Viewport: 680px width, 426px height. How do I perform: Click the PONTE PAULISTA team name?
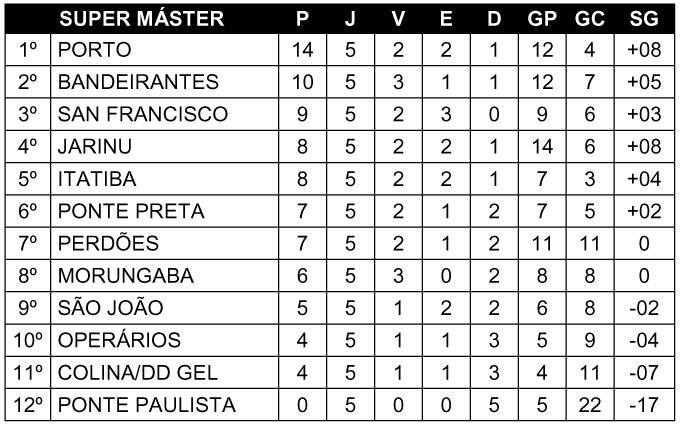pos(147,404)
